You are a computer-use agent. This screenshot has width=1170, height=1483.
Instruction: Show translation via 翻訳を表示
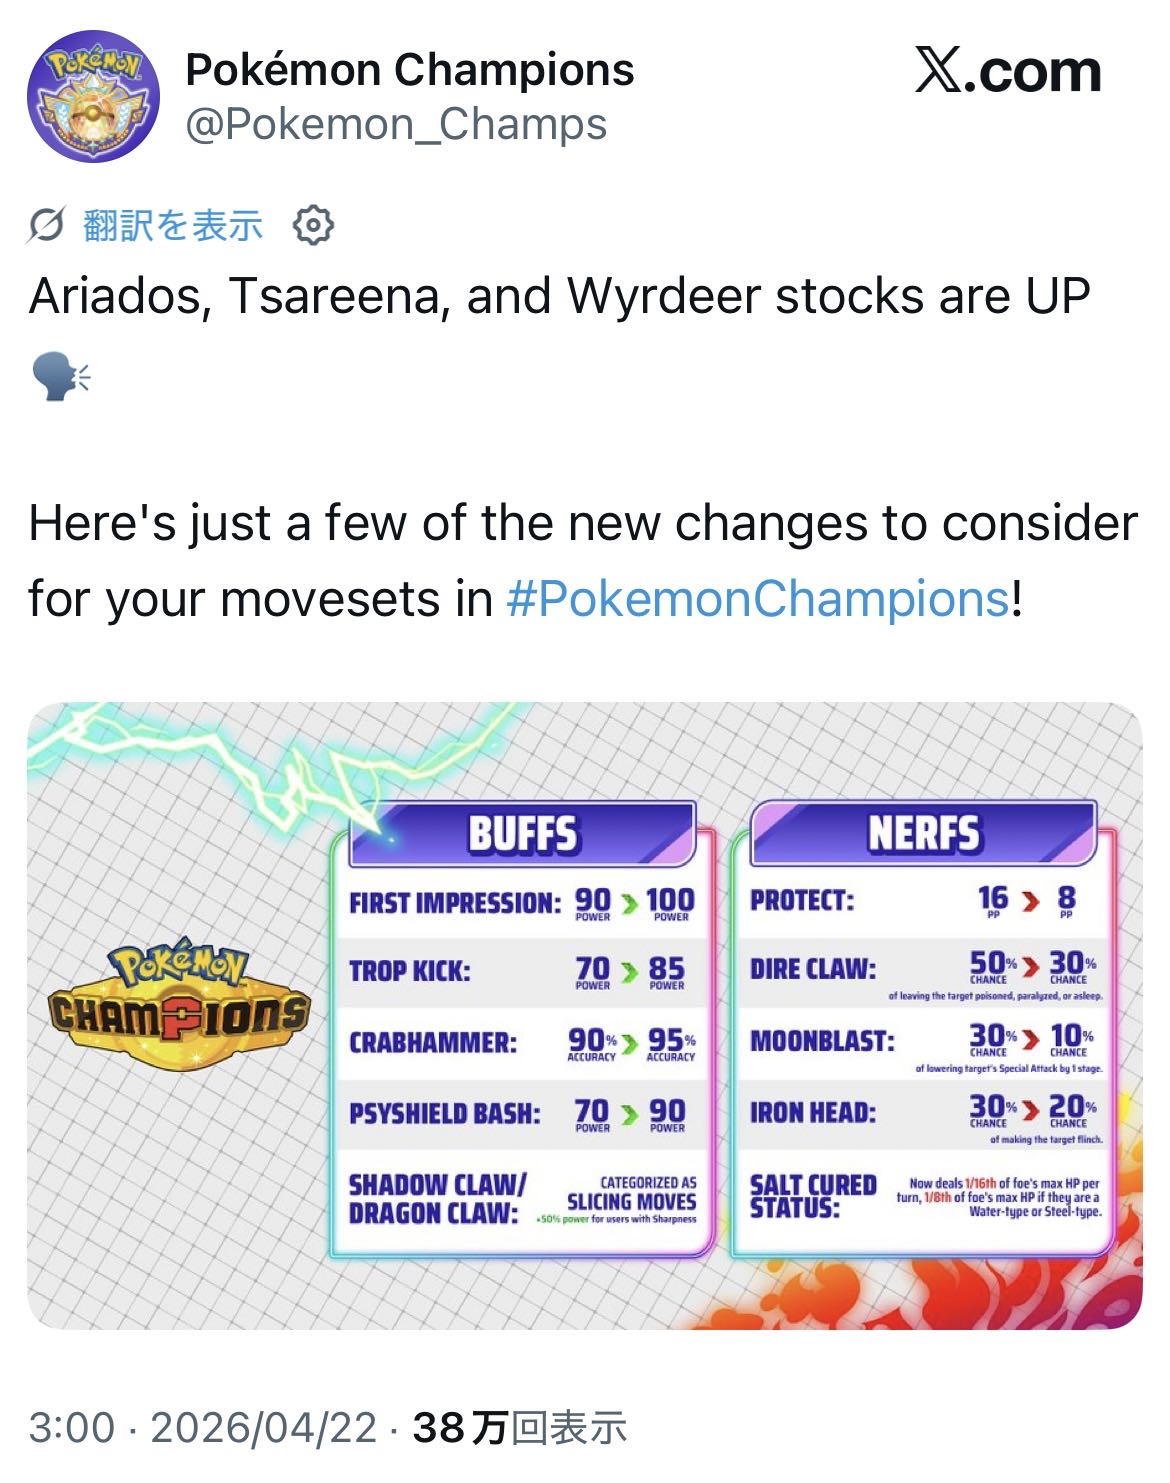(173, 226)
